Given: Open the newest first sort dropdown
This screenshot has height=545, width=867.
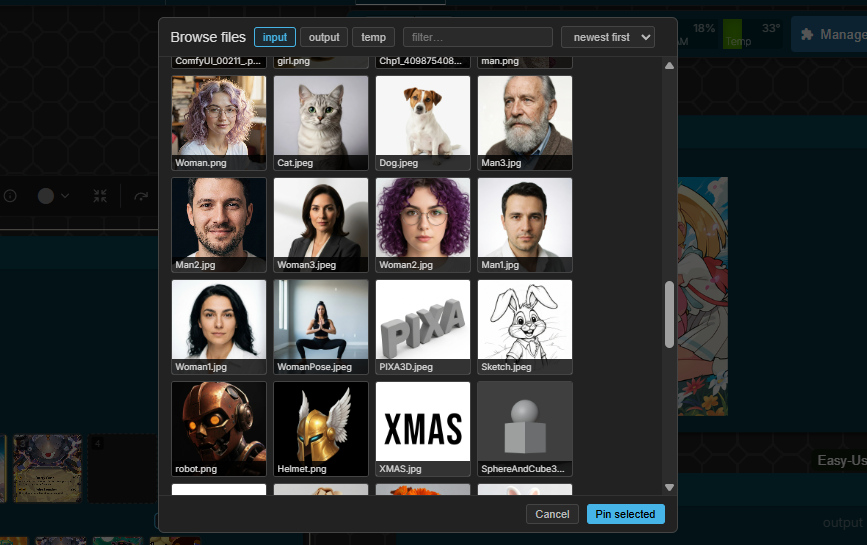Looking at the screenshot, I should coord(608,37).
